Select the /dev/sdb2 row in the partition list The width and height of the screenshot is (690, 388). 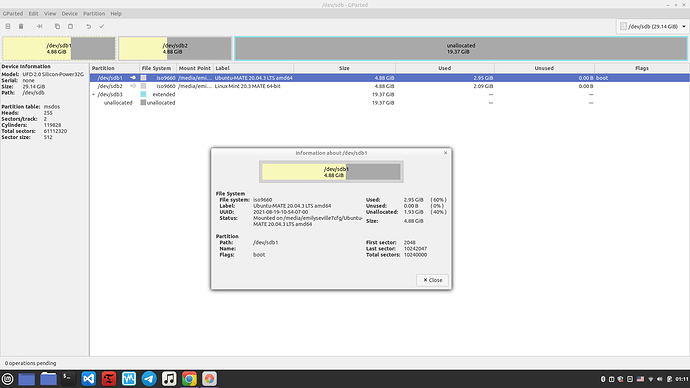tap(389, 86)
